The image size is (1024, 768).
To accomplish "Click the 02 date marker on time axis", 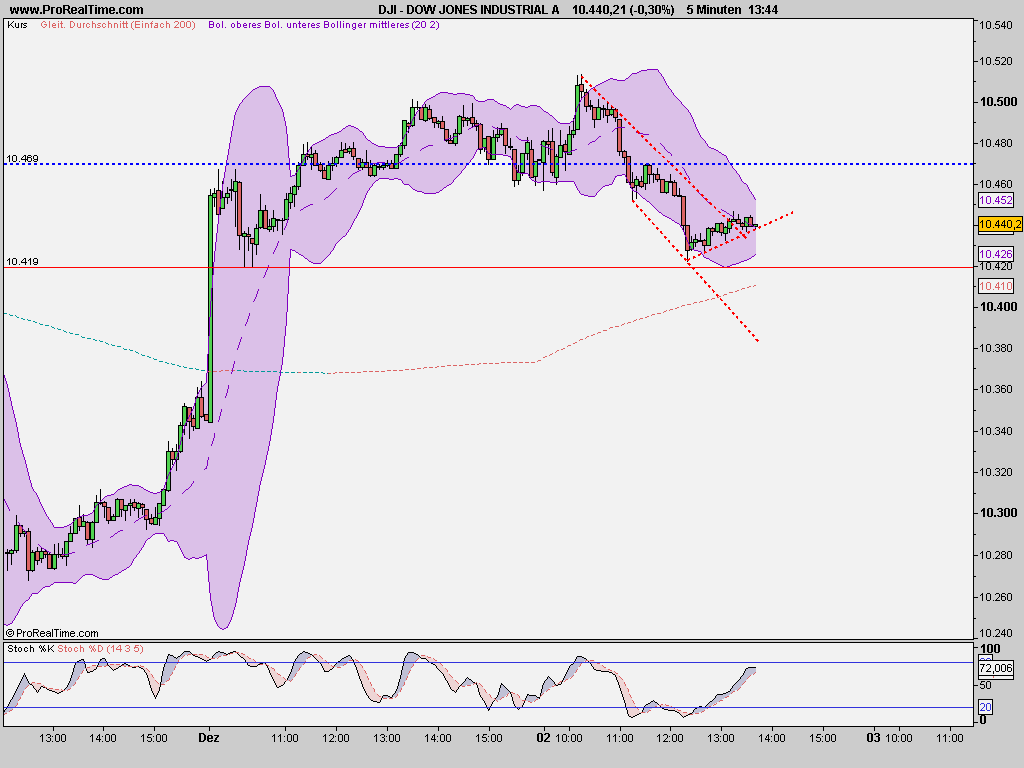I will pos(543,738).
